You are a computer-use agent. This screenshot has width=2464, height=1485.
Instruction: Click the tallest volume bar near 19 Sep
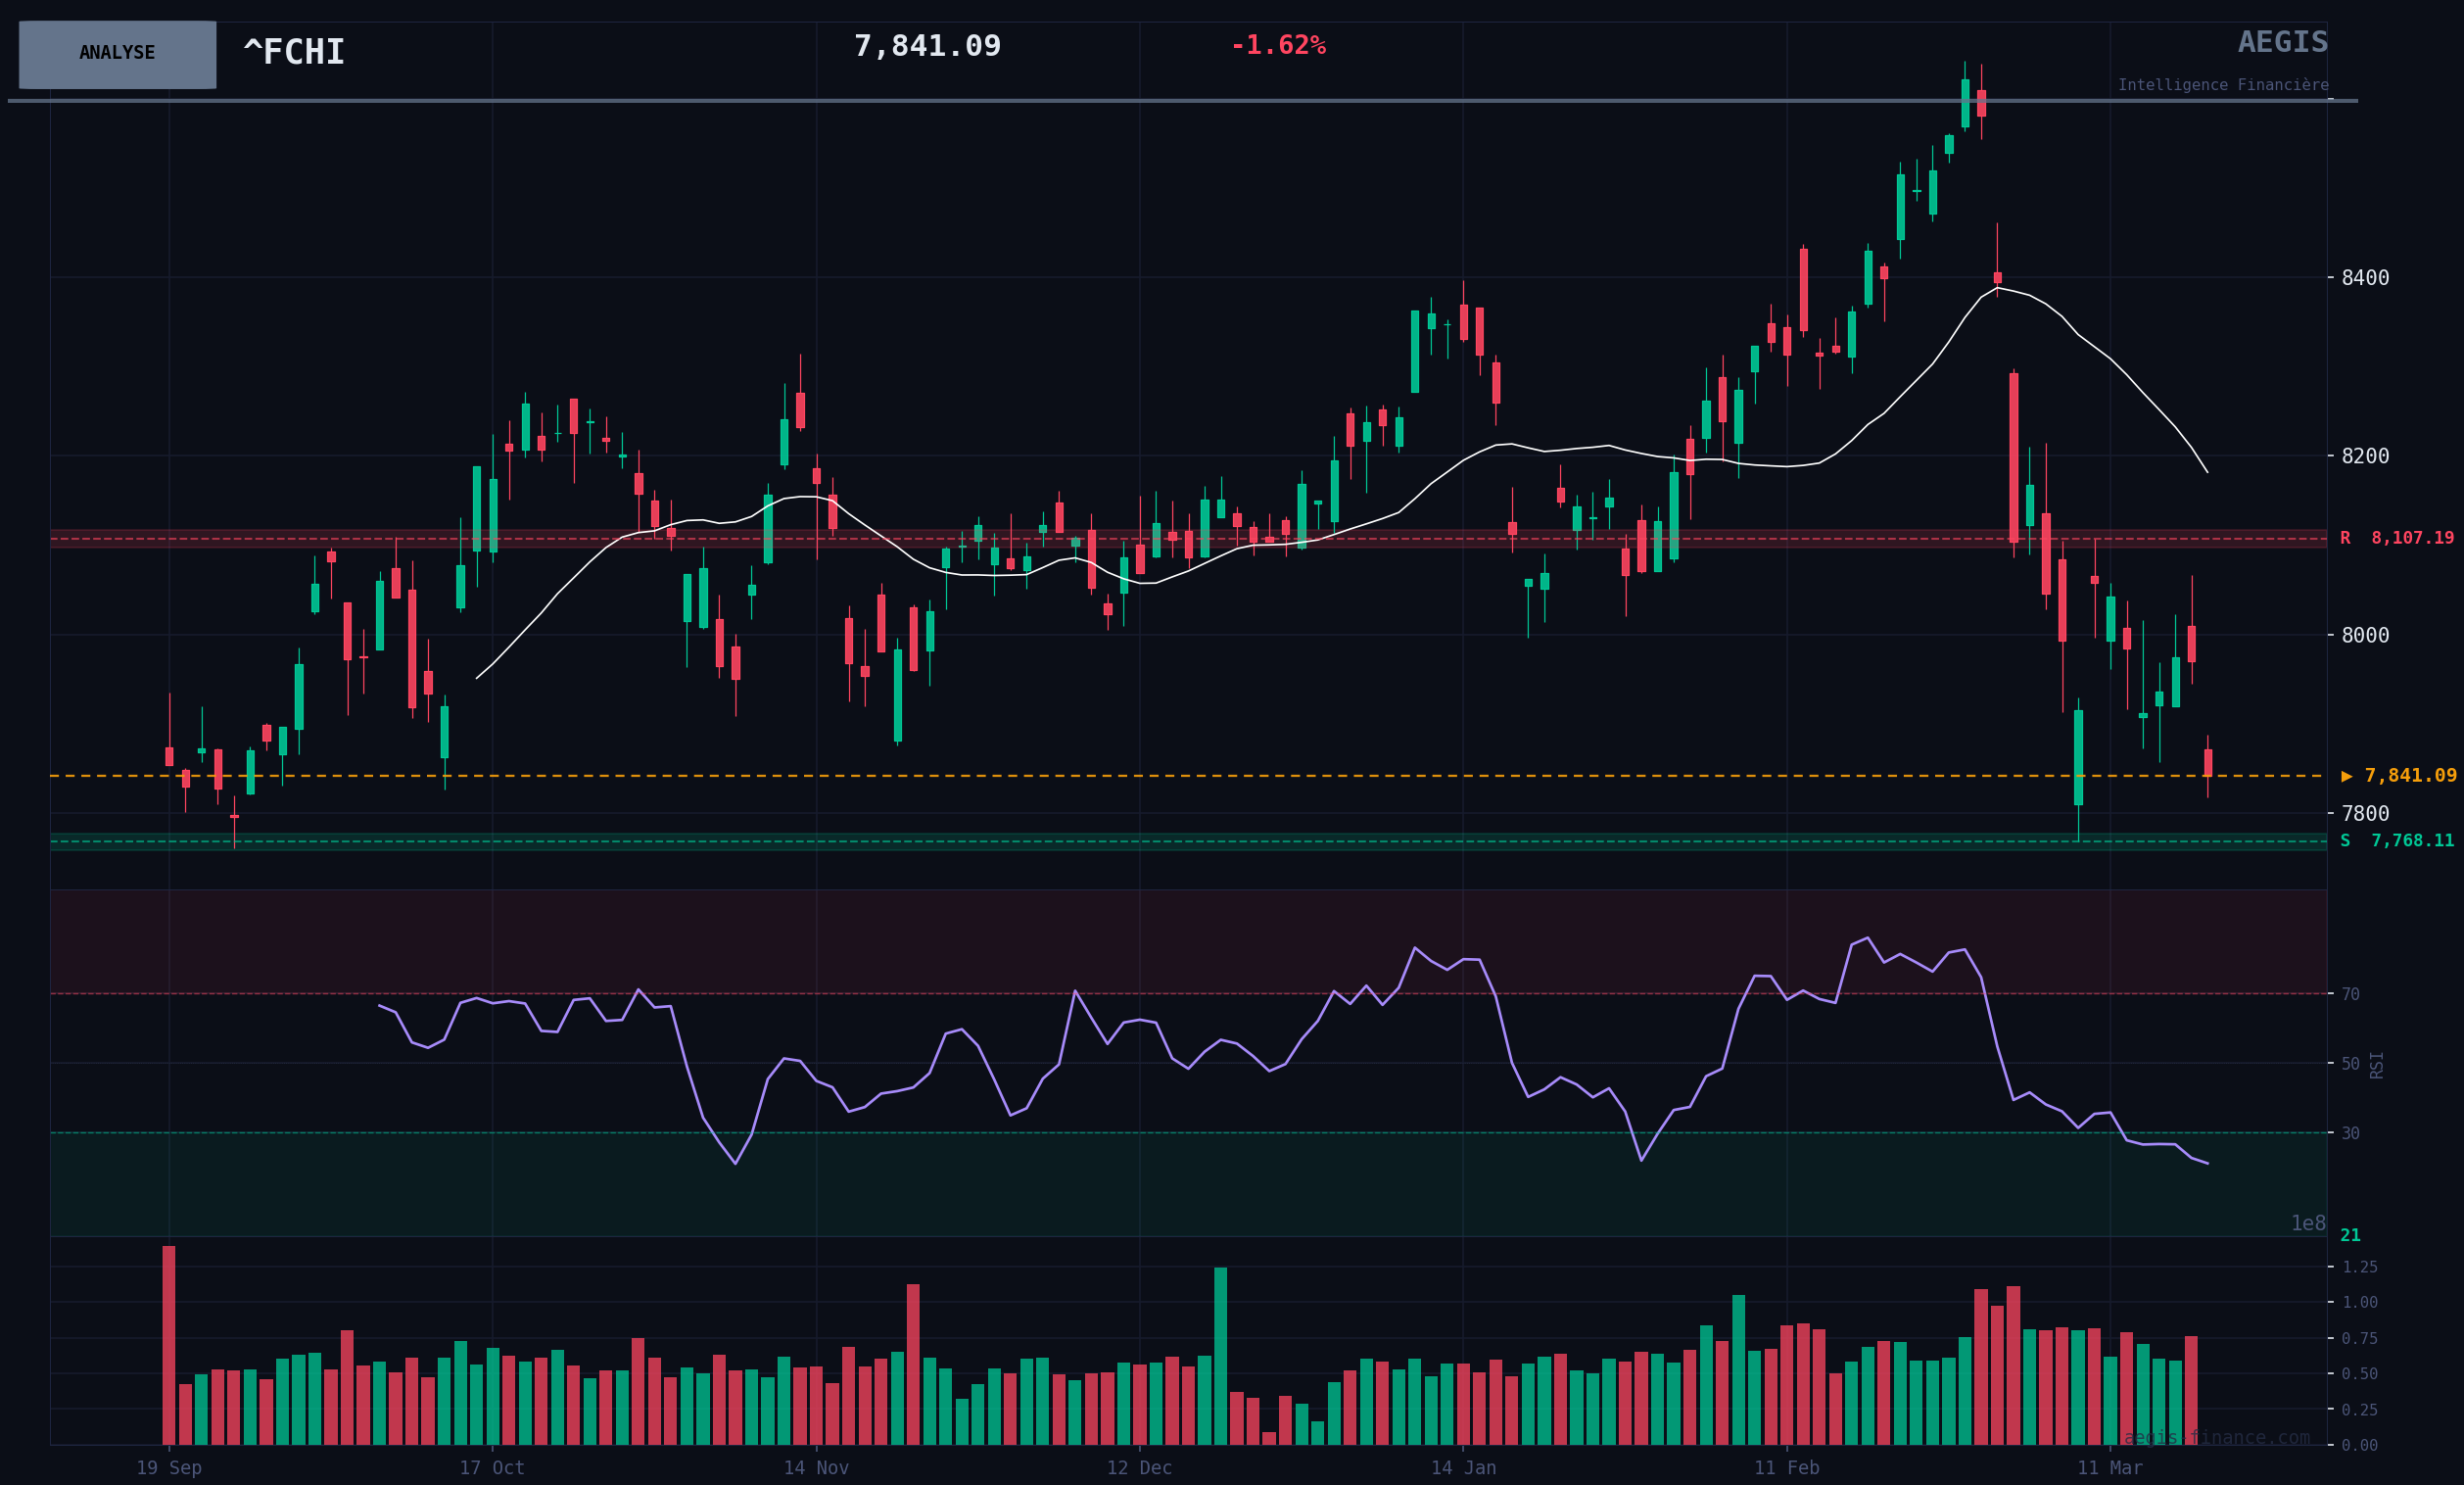tap(169, 1344)
